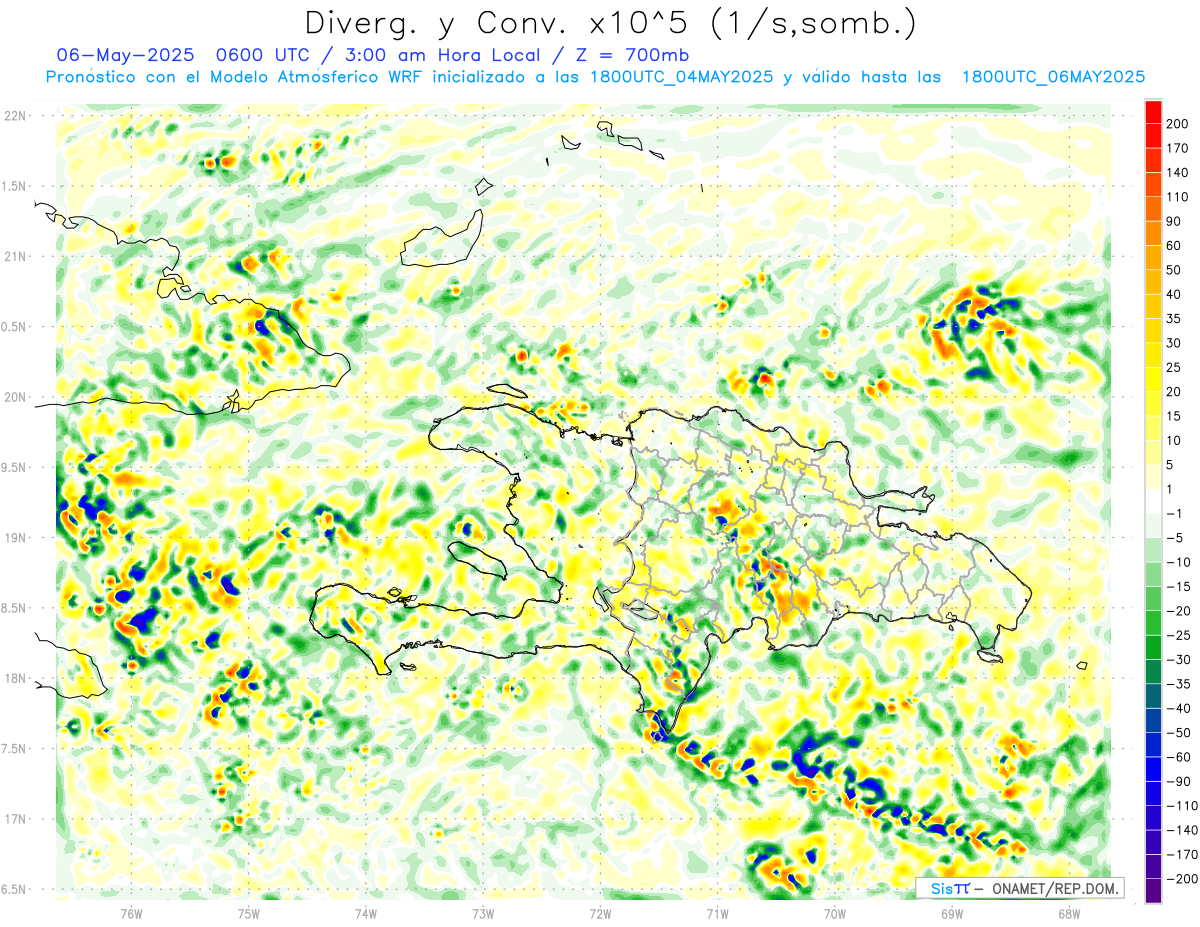The image size is (1200, 927).
Task: Click the '-35' colorbar label
Action: tap(1178, 685)
